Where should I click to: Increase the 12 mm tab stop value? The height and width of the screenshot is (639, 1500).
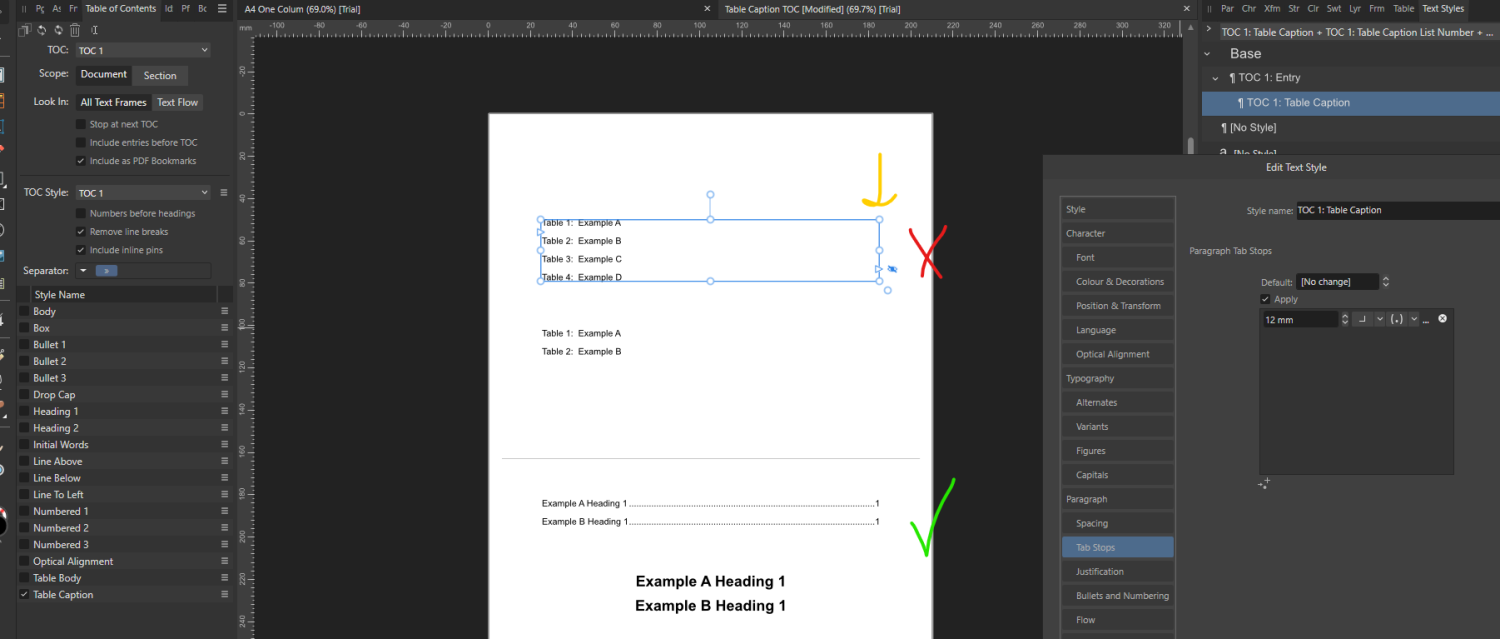1346,315
